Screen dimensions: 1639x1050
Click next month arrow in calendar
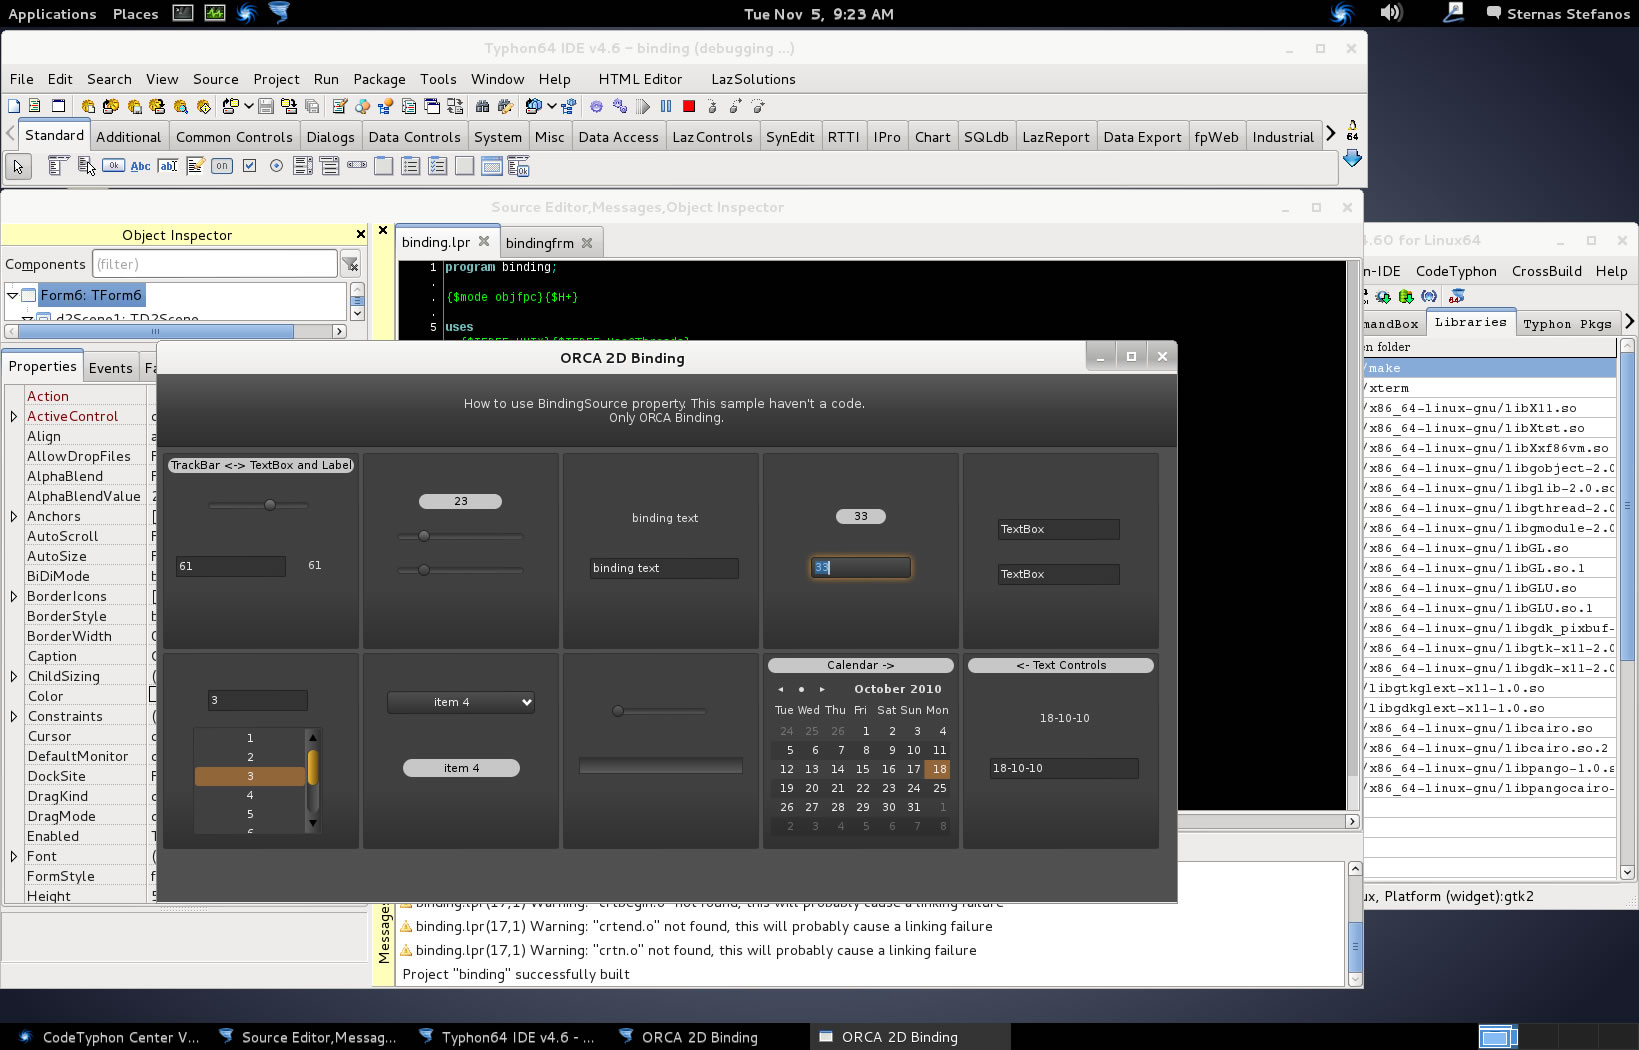[822, 689]
